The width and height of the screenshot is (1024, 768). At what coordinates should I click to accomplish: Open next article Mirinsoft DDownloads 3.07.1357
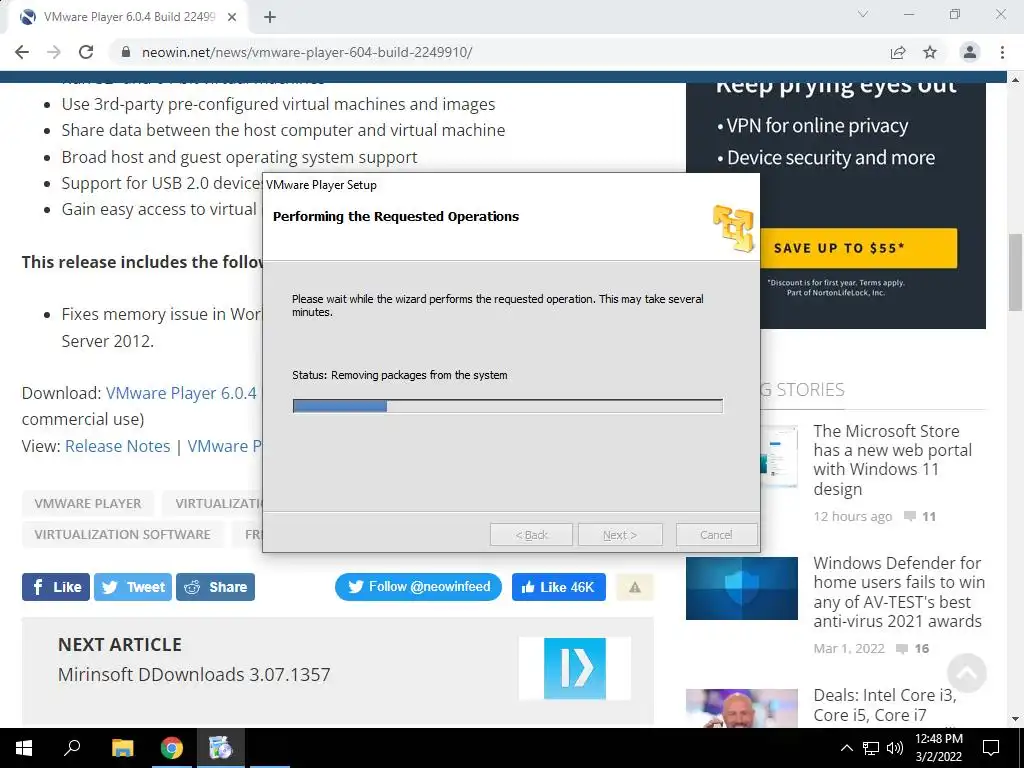pos(194,674)
